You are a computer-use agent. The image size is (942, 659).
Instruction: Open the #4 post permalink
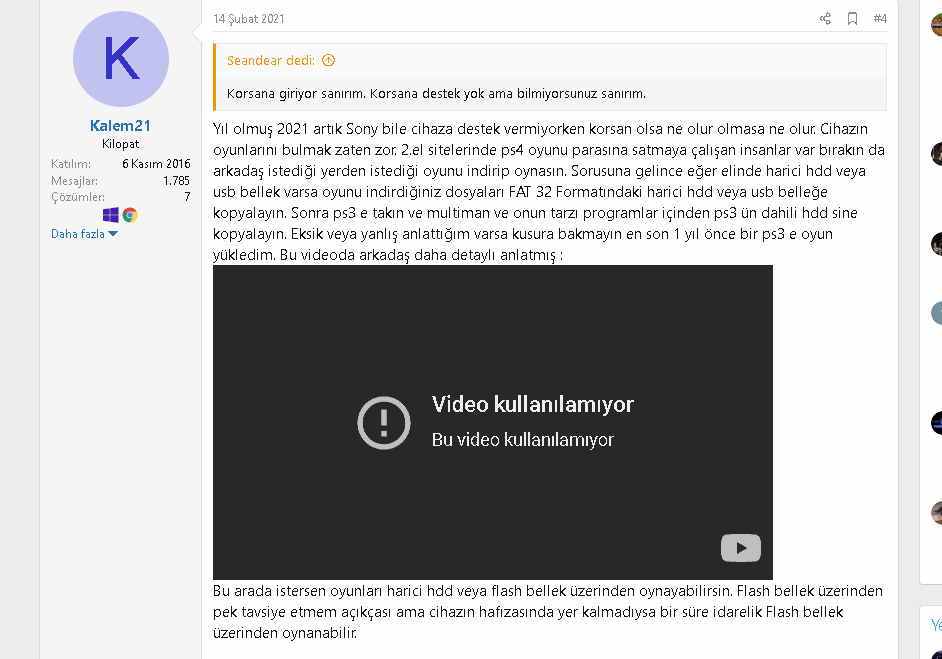pyautogui.click(x=880, y=19)
